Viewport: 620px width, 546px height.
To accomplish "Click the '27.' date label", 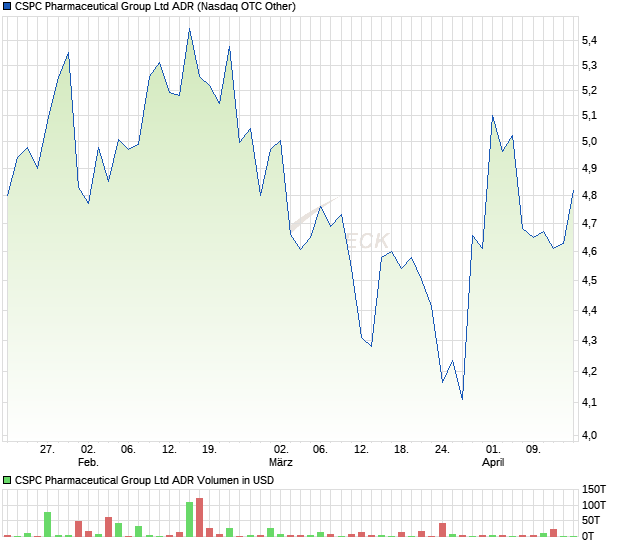I will pyautogui.click(x=47, y=450).
